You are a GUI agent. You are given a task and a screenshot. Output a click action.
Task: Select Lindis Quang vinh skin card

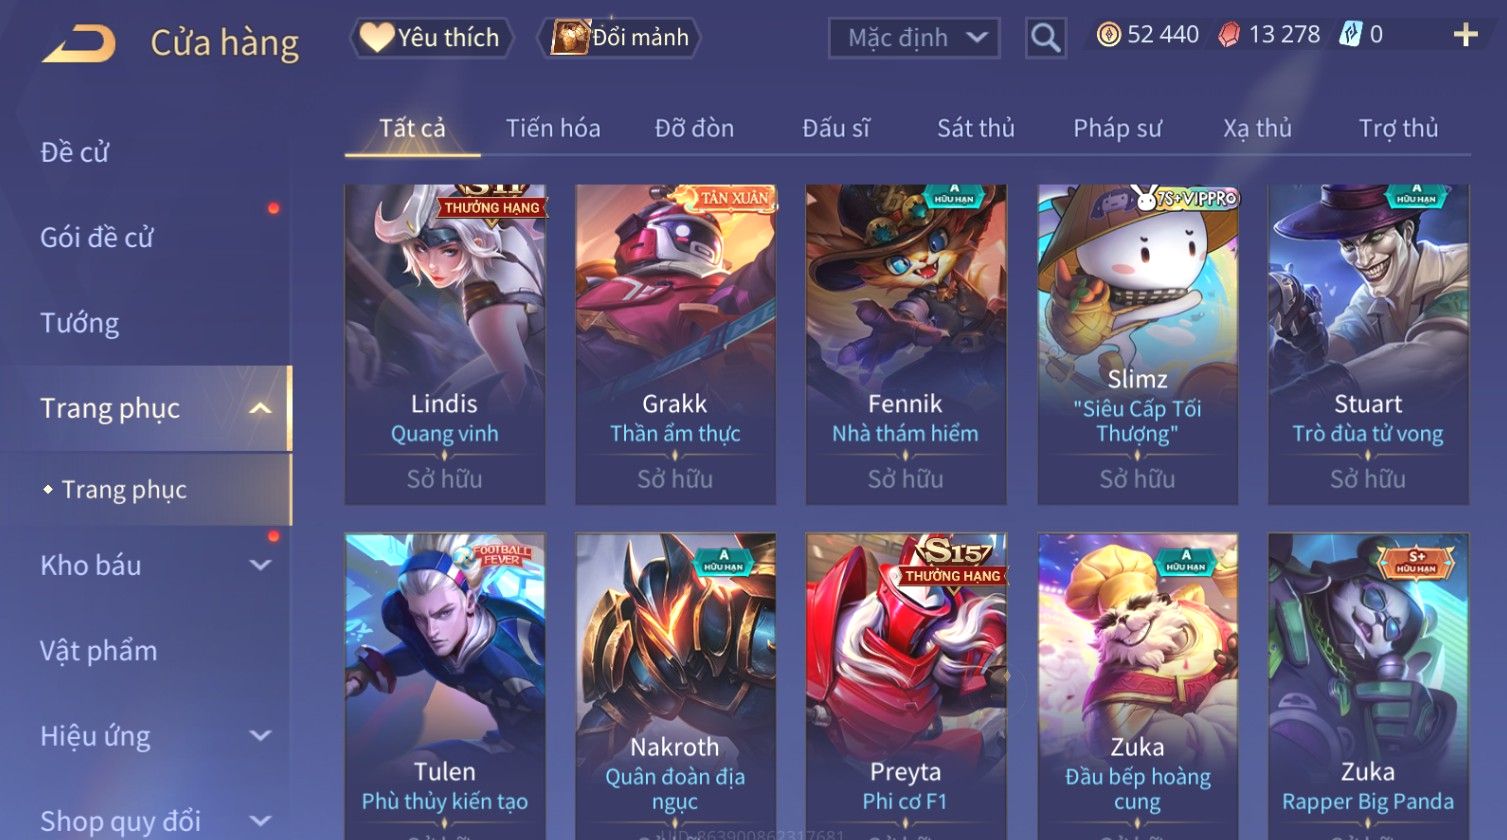pos(445,344)
